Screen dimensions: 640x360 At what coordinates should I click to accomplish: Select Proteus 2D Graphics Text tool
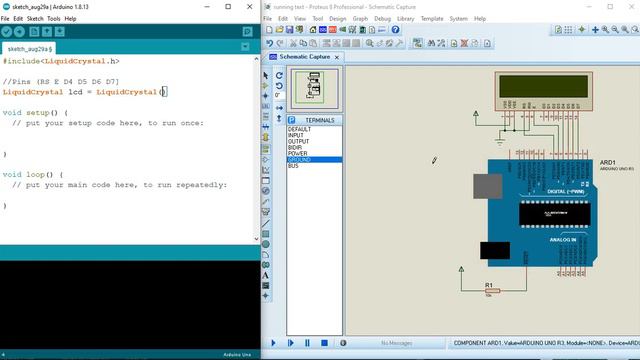click(266, 276)
